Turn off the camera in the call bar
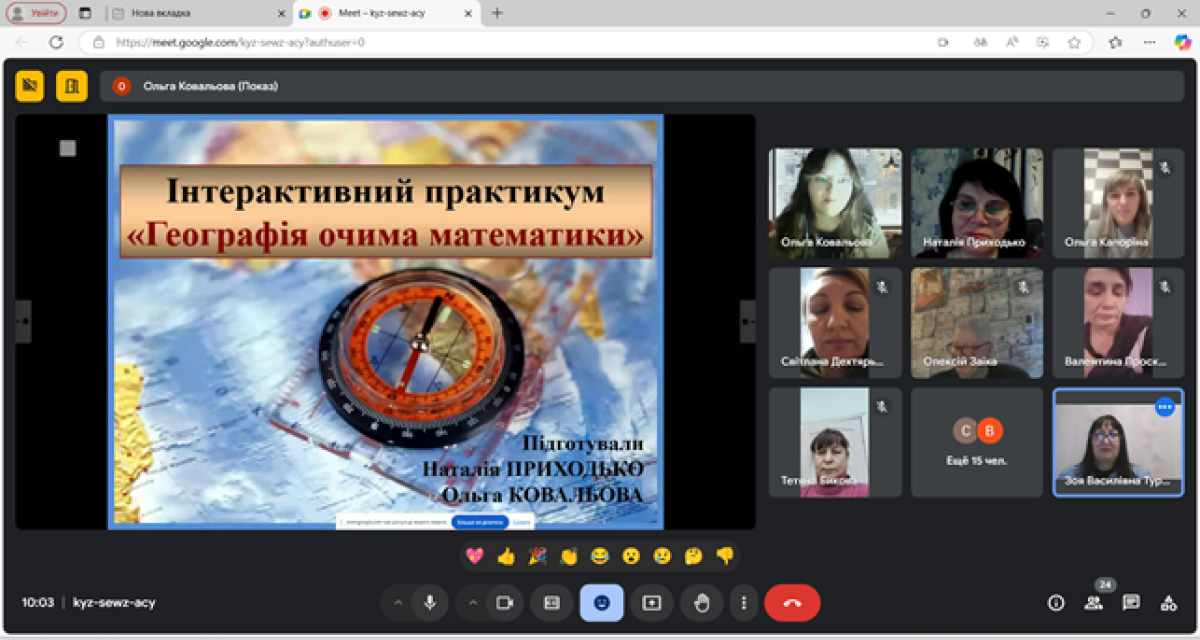Screen dimensions: 1200x640 (505, 603)
